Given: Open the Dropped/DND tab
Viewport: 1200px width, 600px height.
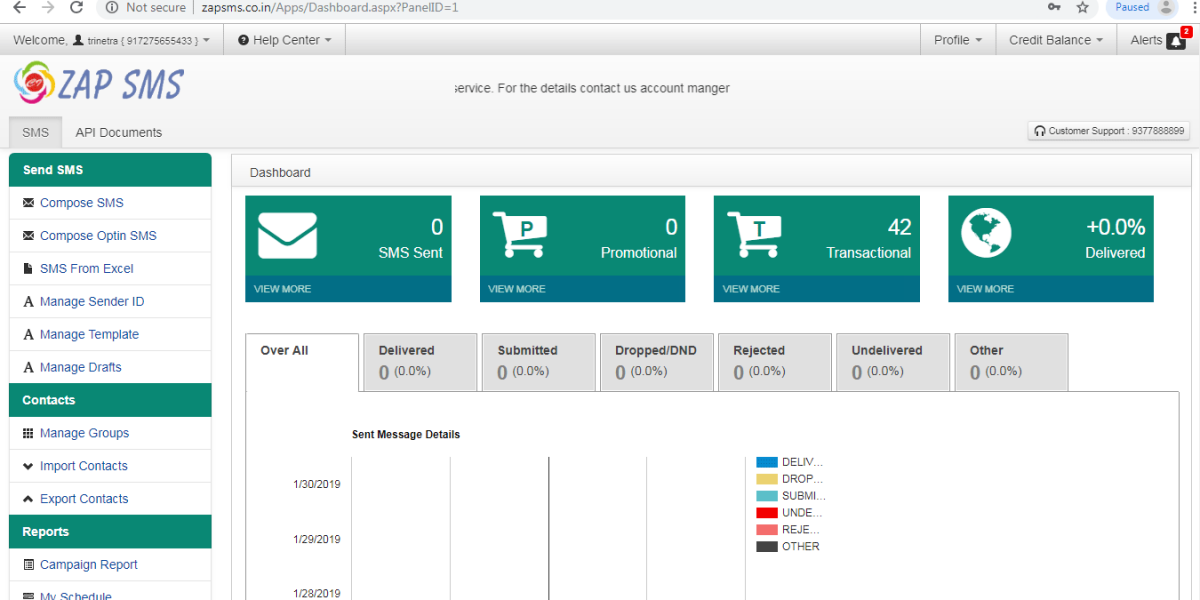Looking at the screenshot, I should click(x=656, y=362).
